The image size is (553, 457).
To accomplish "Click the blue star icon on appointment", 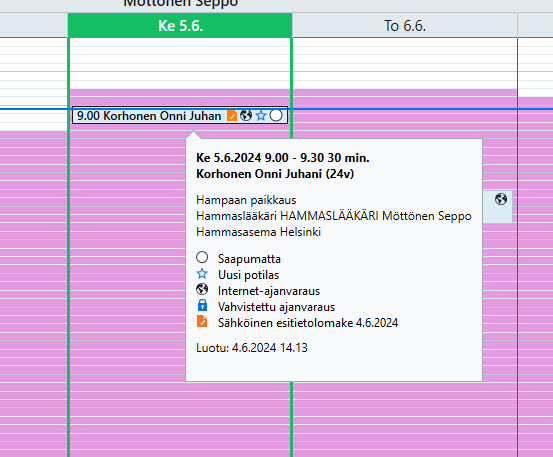I will pyautogui.click(x=261, y=115).
